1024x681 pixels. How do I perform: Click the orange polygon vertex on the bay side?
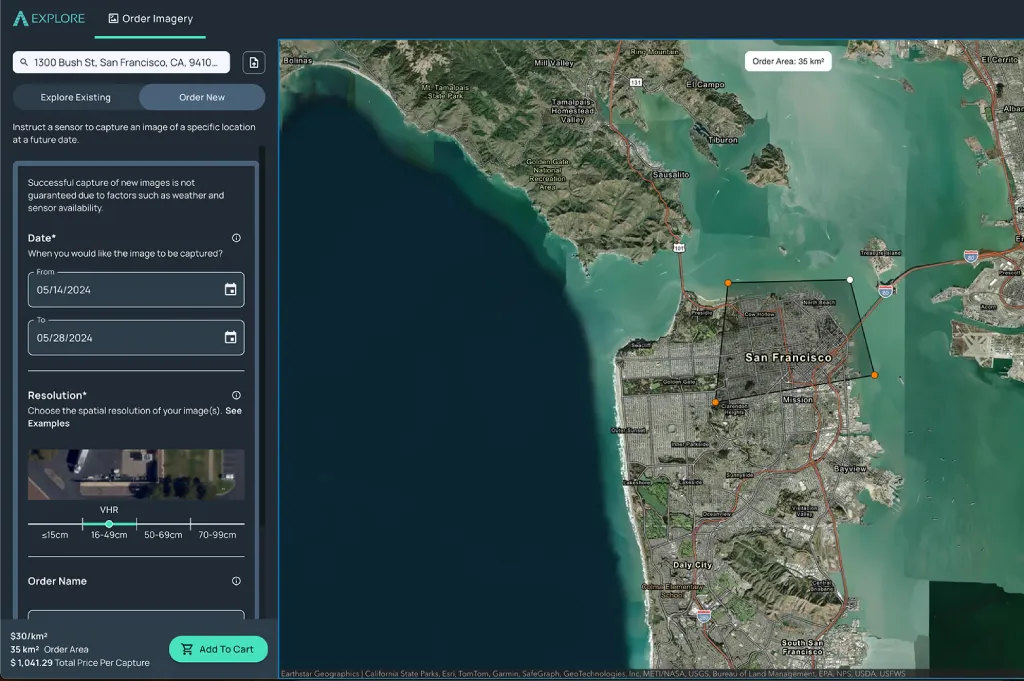click(874, 375)
